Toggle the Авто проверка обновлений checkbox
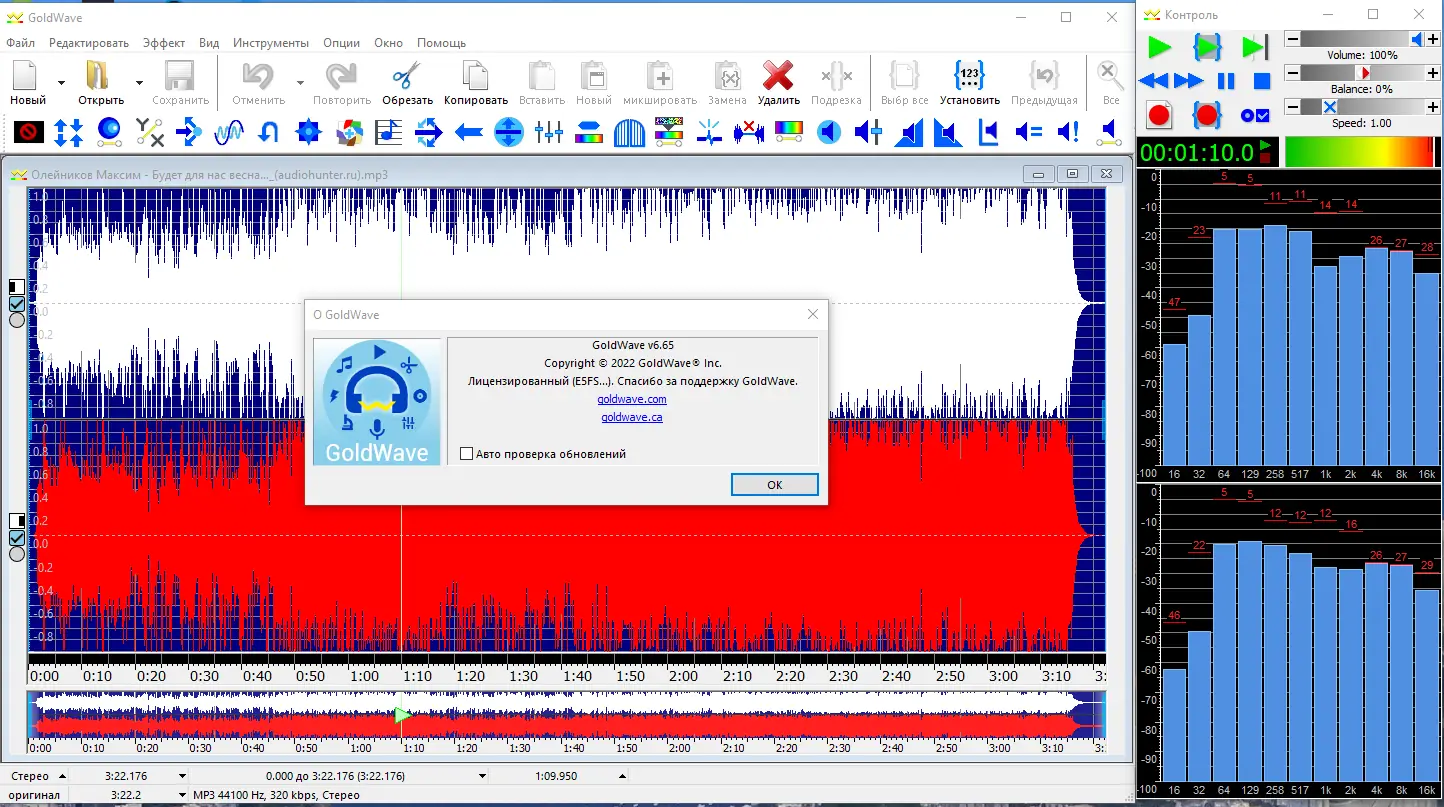 click(466, 454)
